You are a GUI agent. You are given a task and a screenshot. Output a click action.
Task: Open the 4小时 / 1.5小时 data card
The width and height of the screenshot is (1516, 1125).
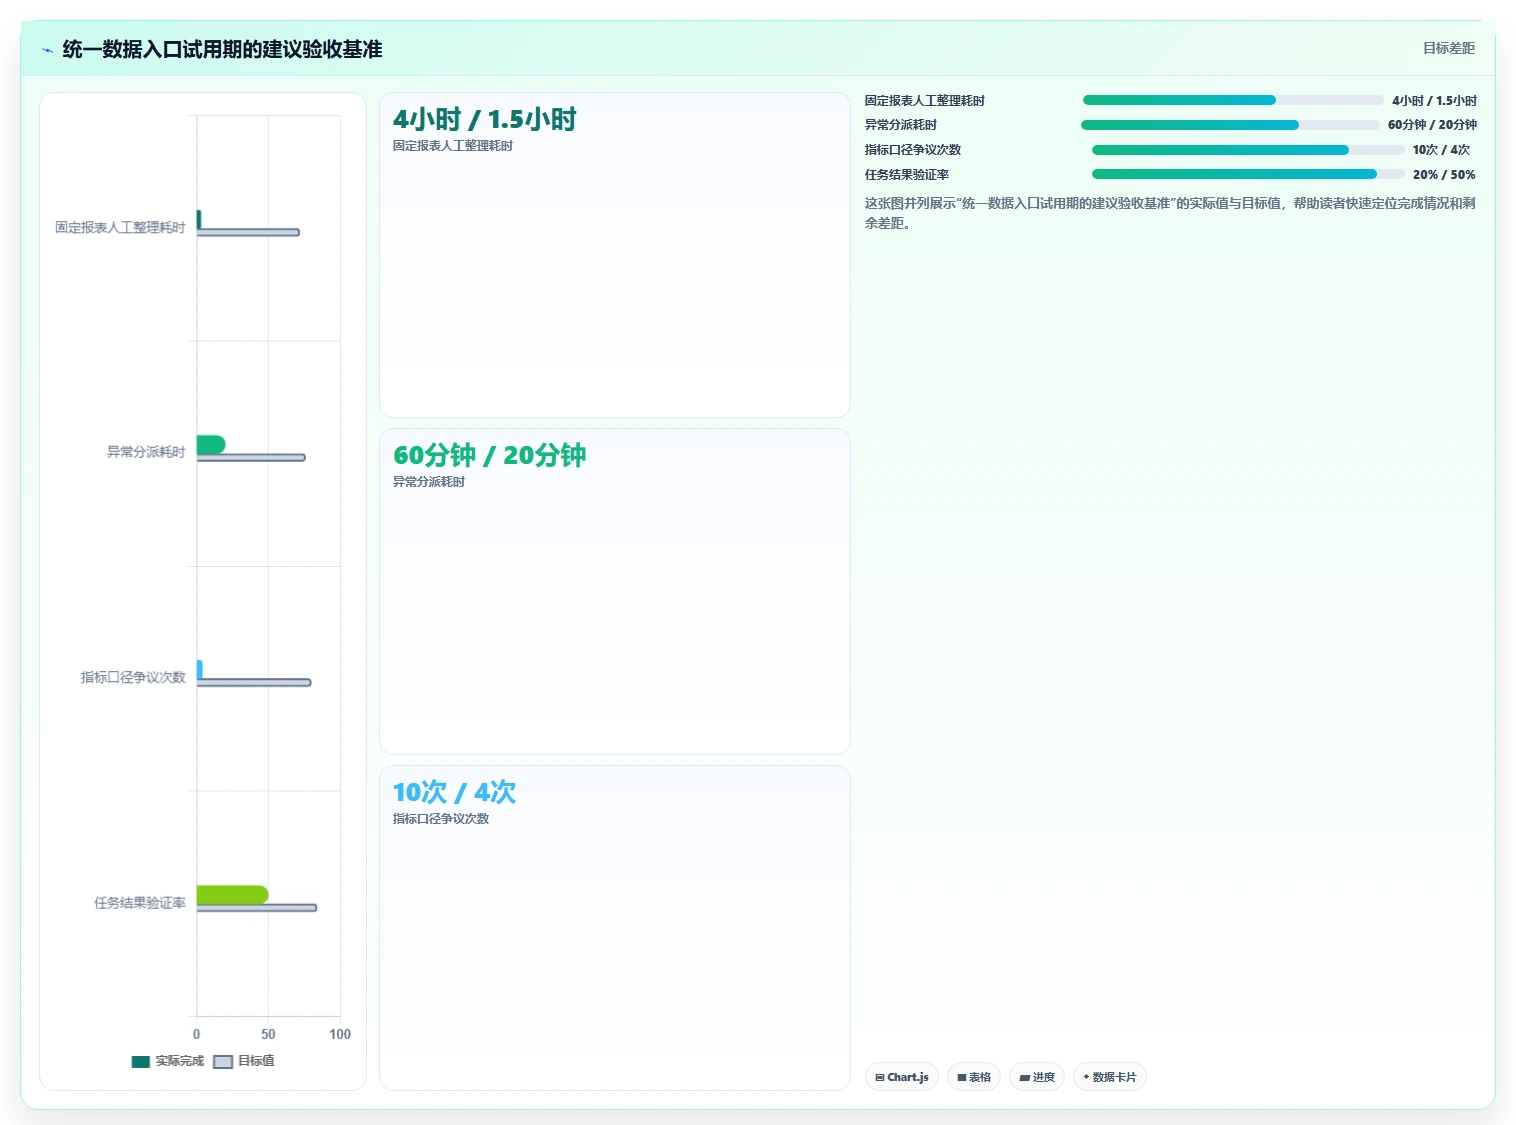[615, 255]
